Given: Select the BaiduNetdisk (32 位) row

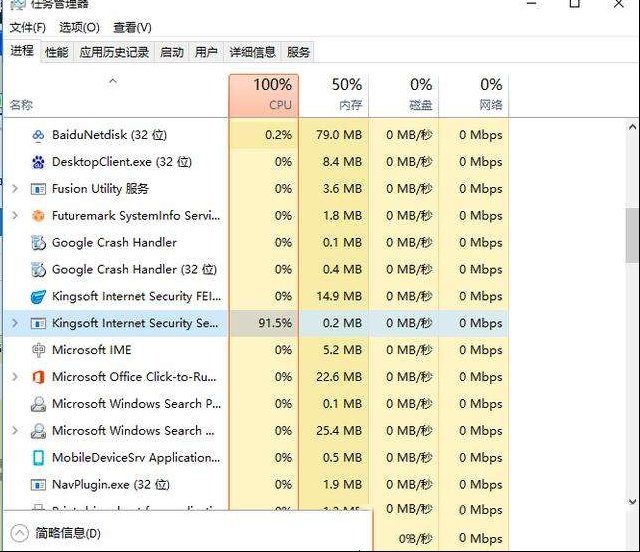Looking at the screenshot, I should (256, 135).
